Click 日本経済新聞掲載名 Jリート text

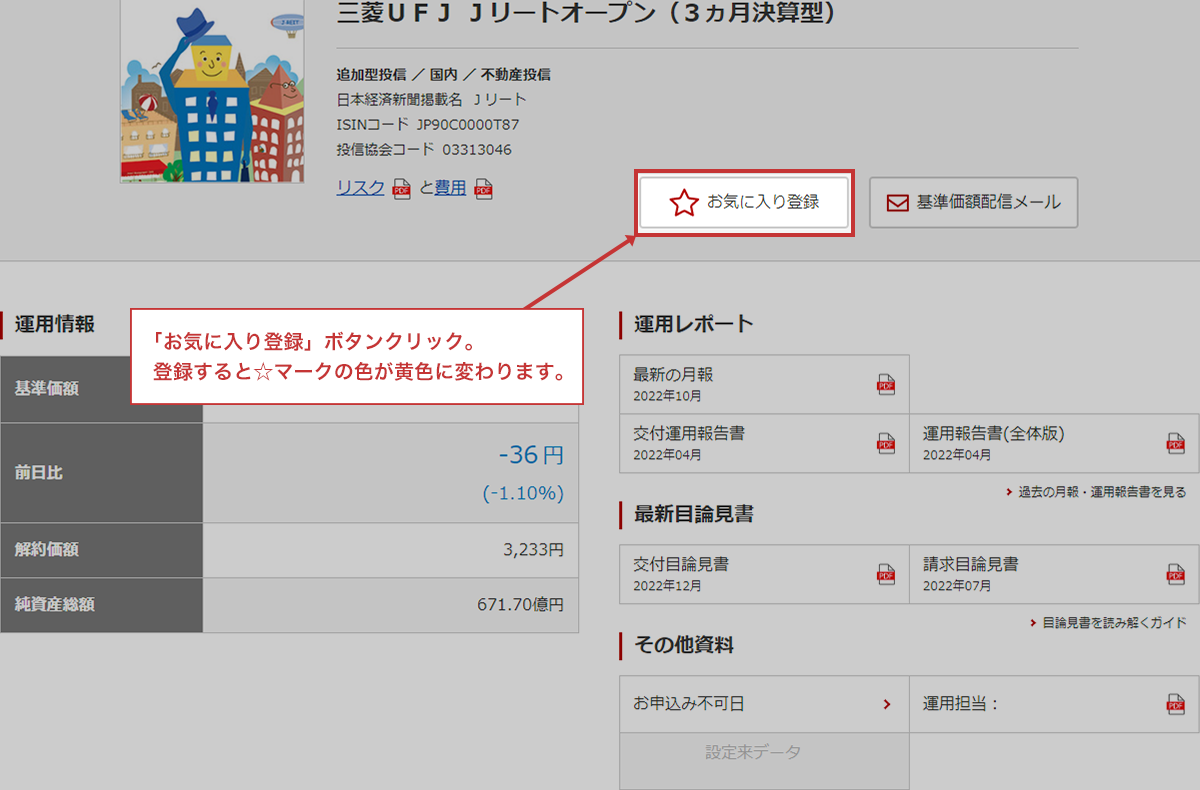pos(432,100)
